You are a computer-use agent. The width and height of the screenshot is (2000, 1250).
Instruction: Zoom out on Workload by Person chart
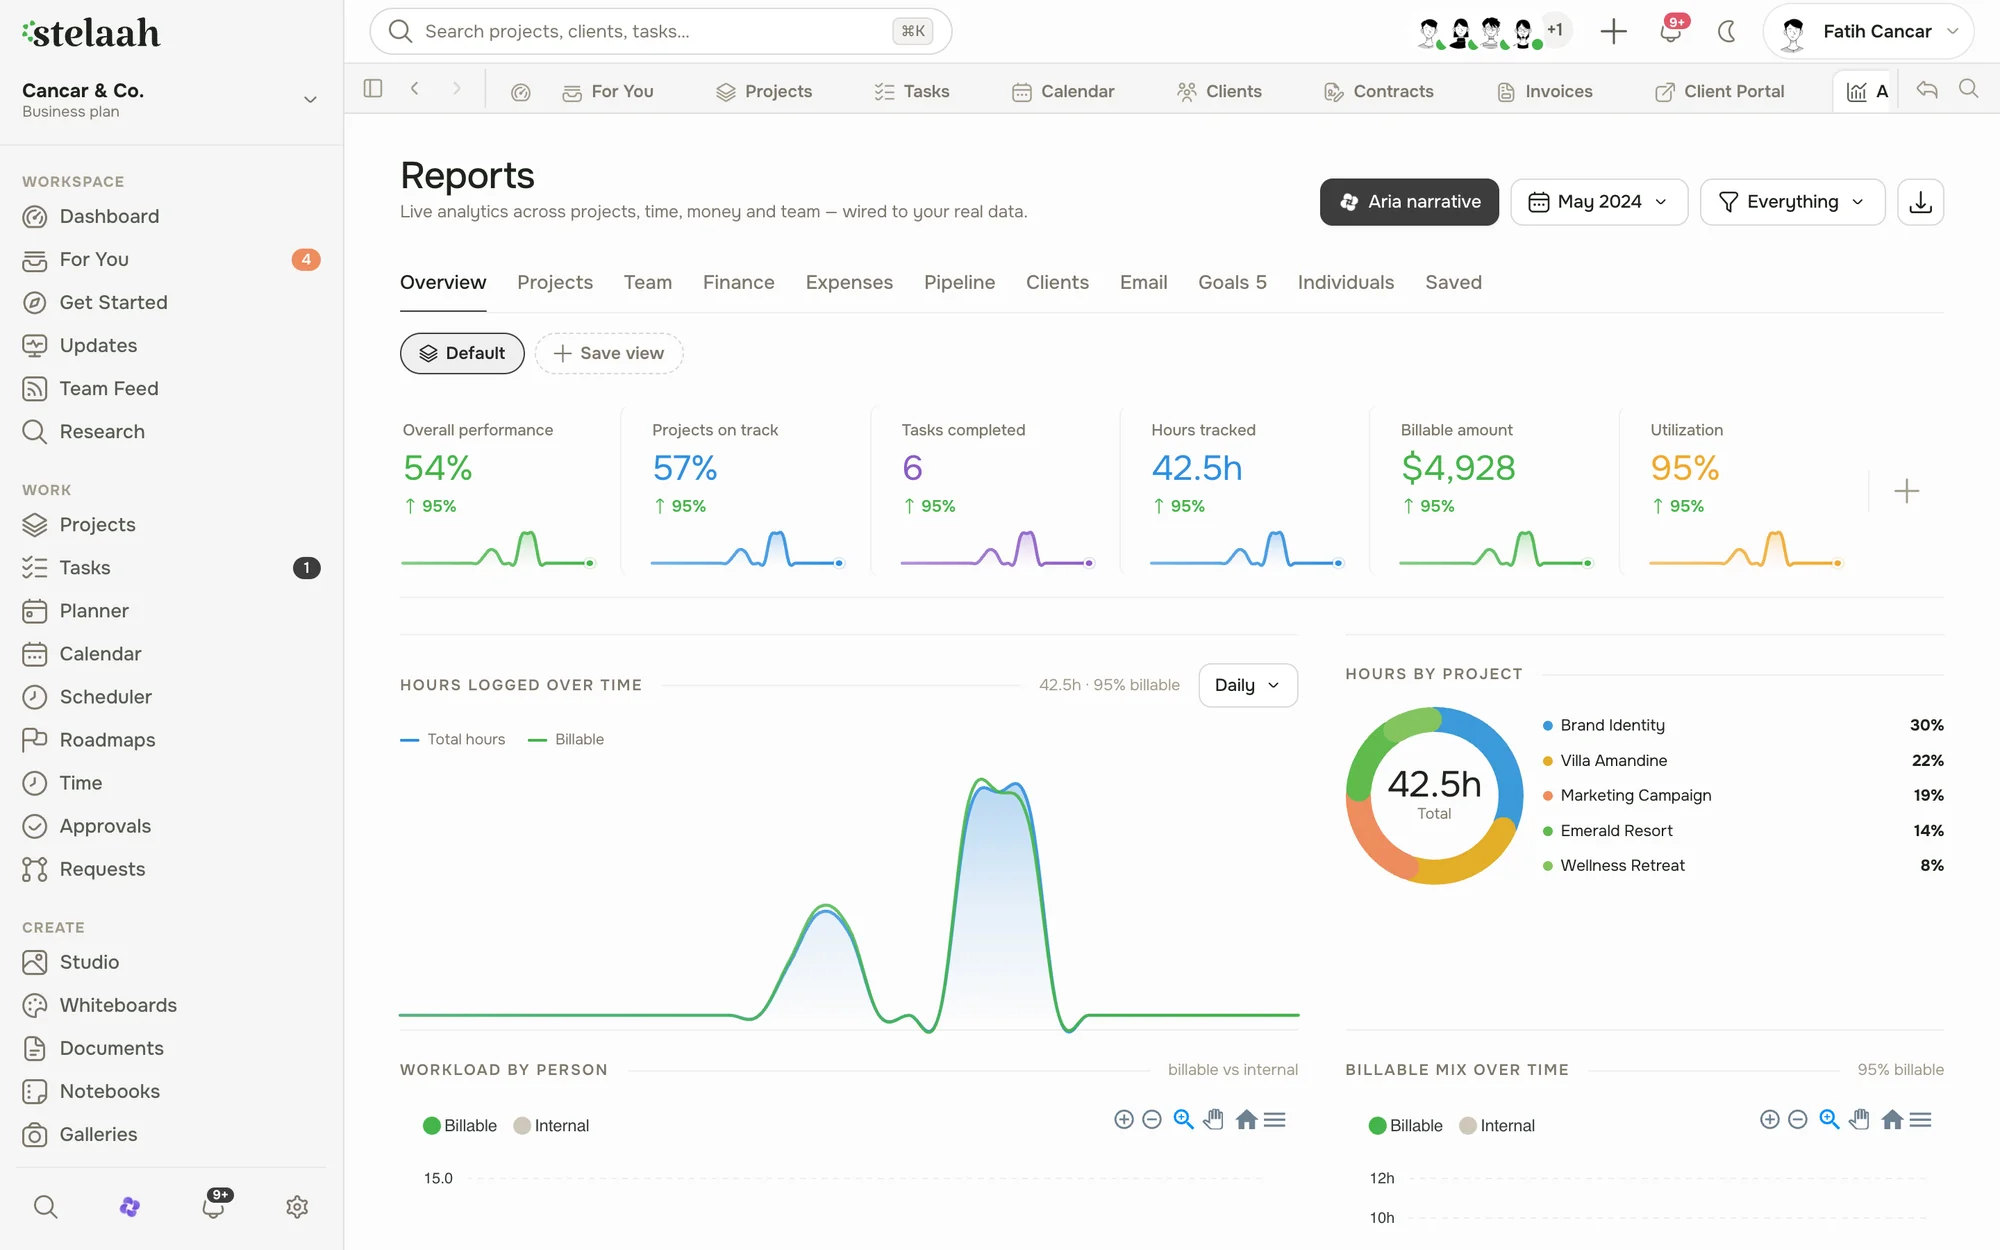tap(1152, 1120)
